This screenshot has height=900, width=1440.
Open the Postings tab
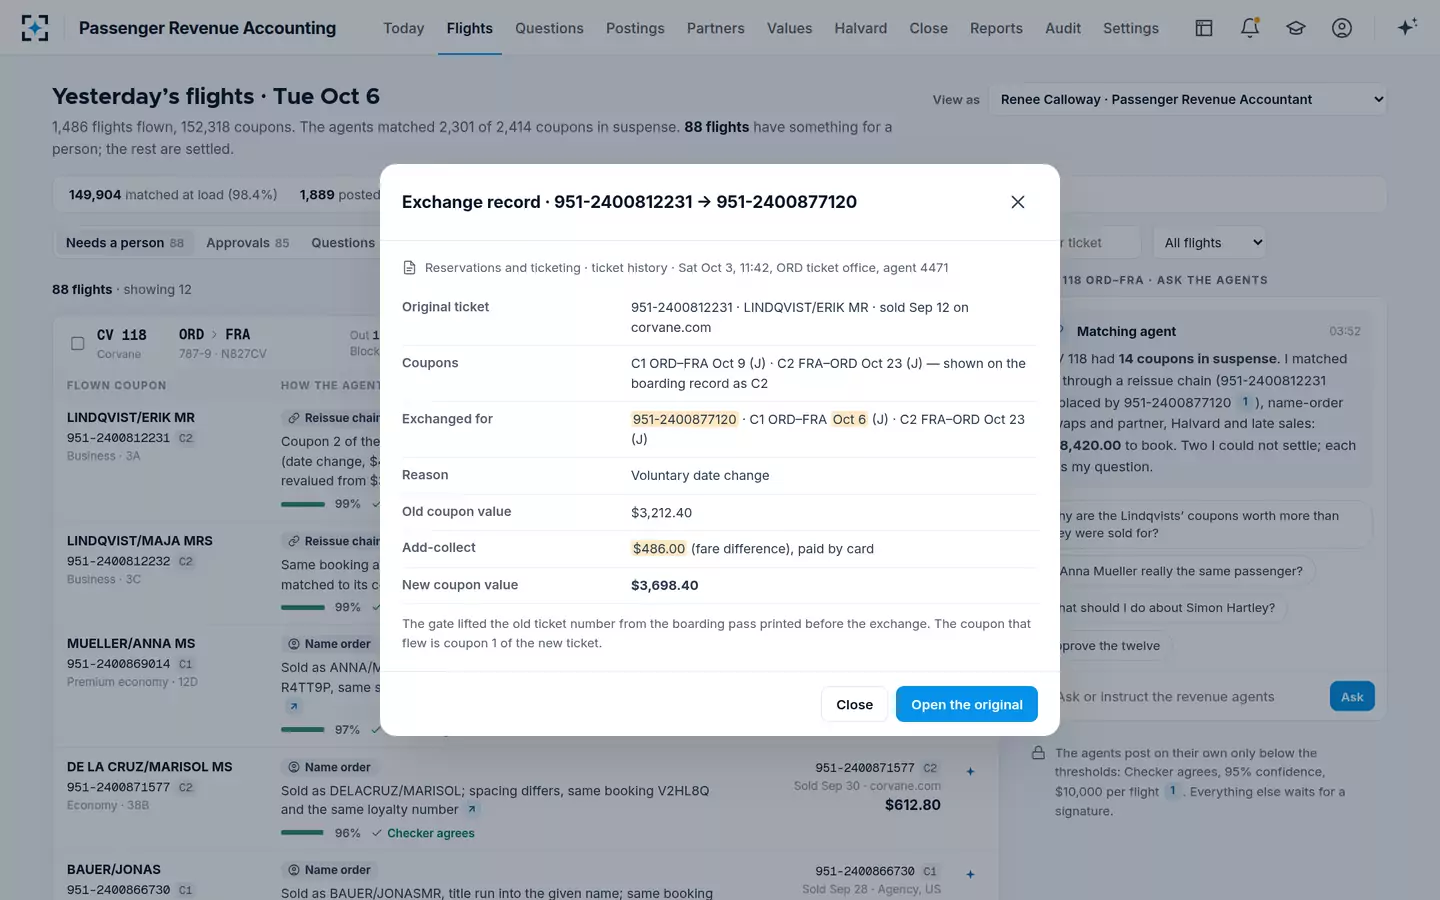tap(635, 28)
